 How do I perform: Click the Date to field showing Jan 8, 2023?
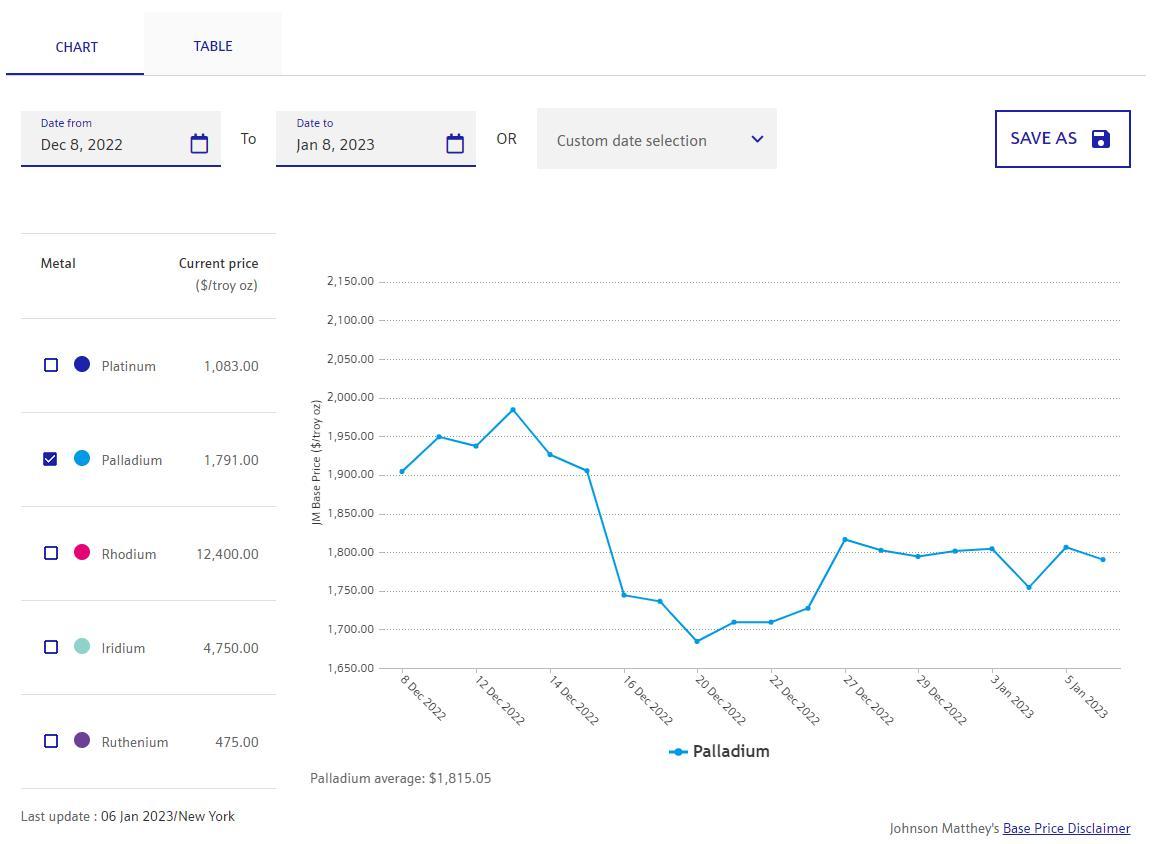pos(360,144)
